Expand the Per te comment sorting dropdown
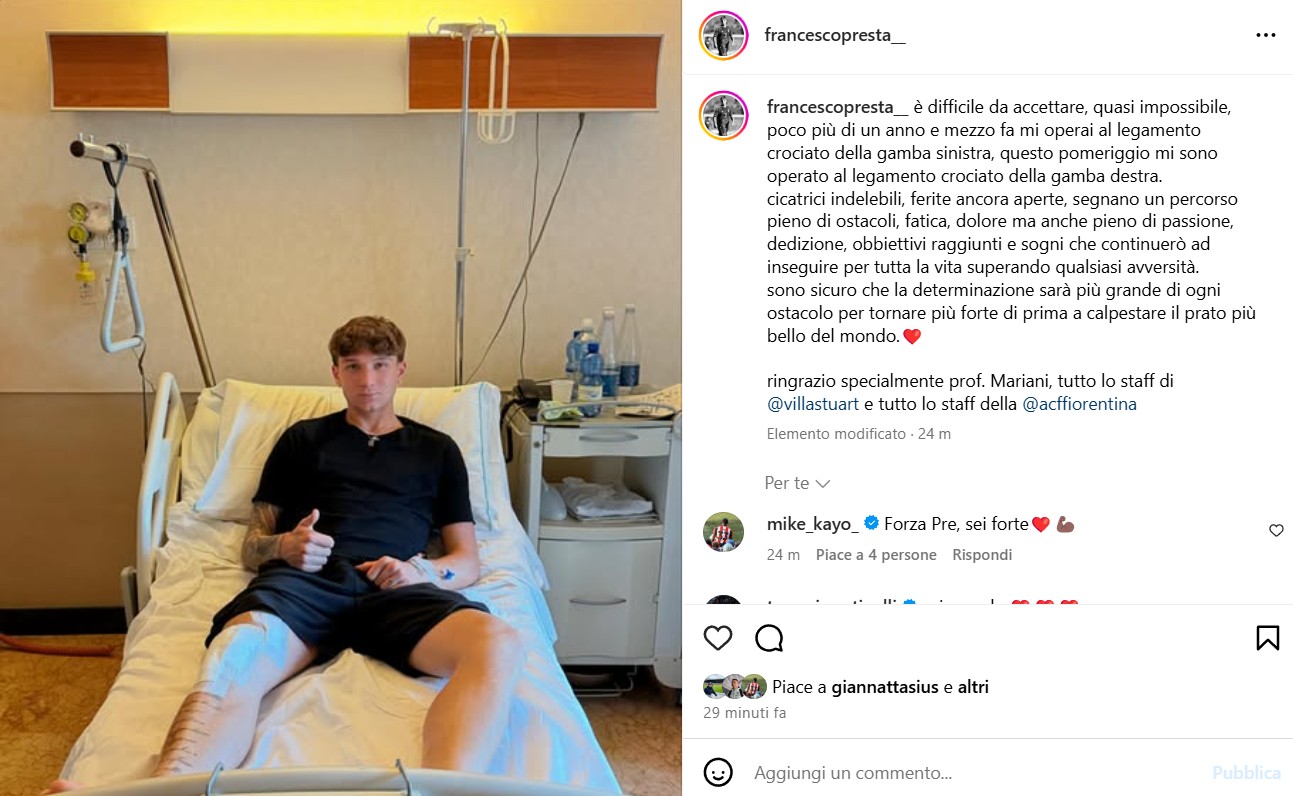The height and width of the screenshot is (796, 1293). point(797,483)
